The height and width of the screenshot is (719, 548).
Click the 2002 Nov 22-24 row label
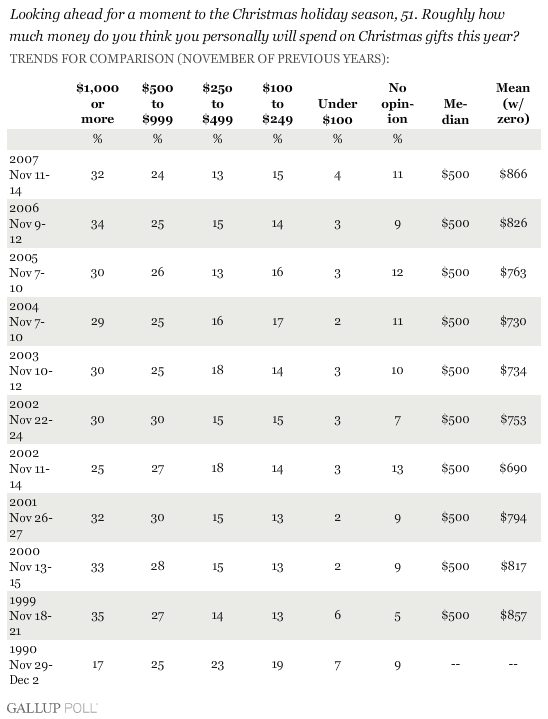point(31,420)
